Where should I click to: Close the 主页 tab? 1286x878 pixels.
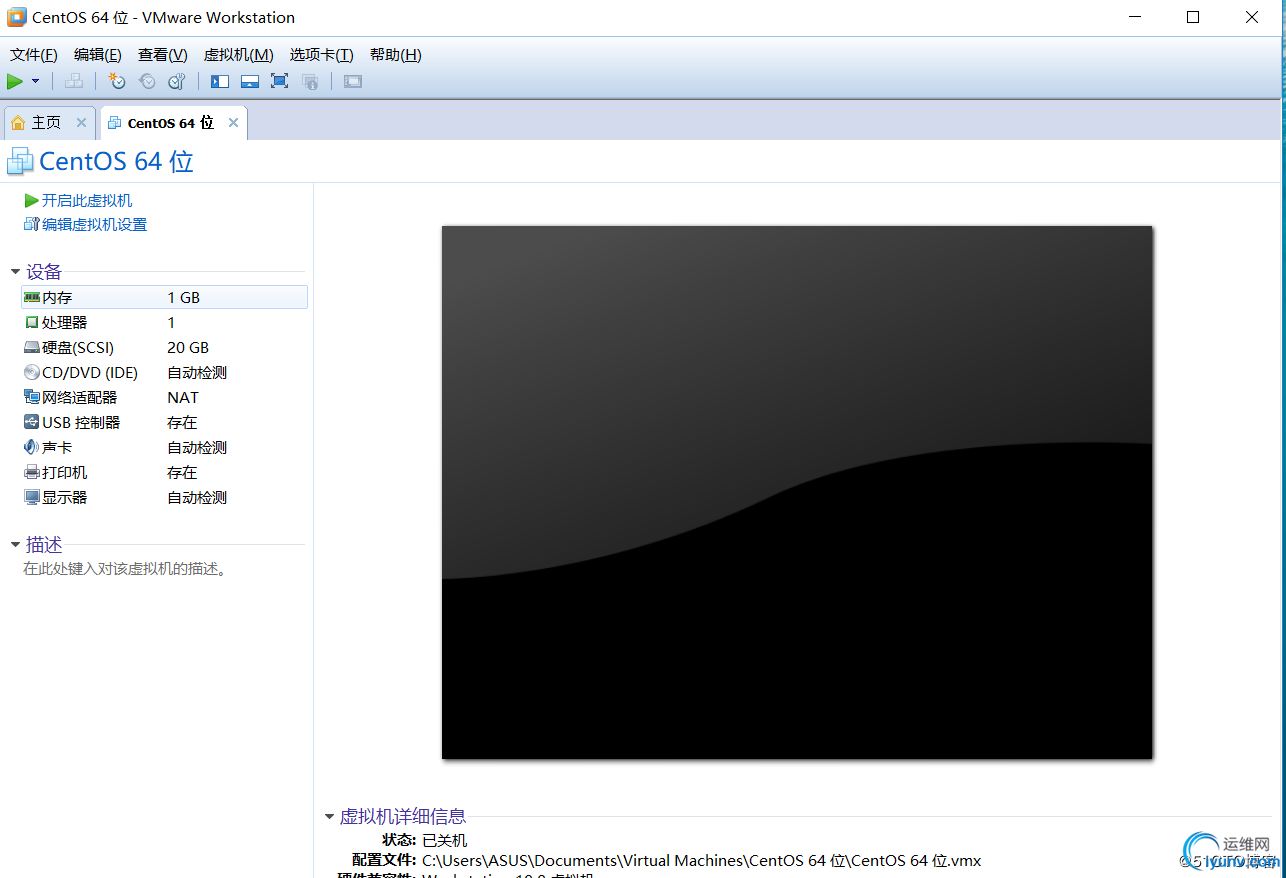(x=82, y=122)
